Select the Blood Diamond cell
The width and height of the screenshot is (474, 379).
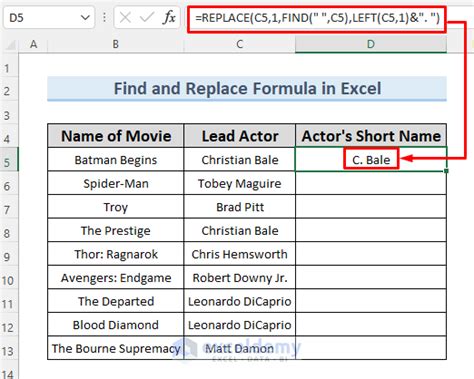coord(116,325)
